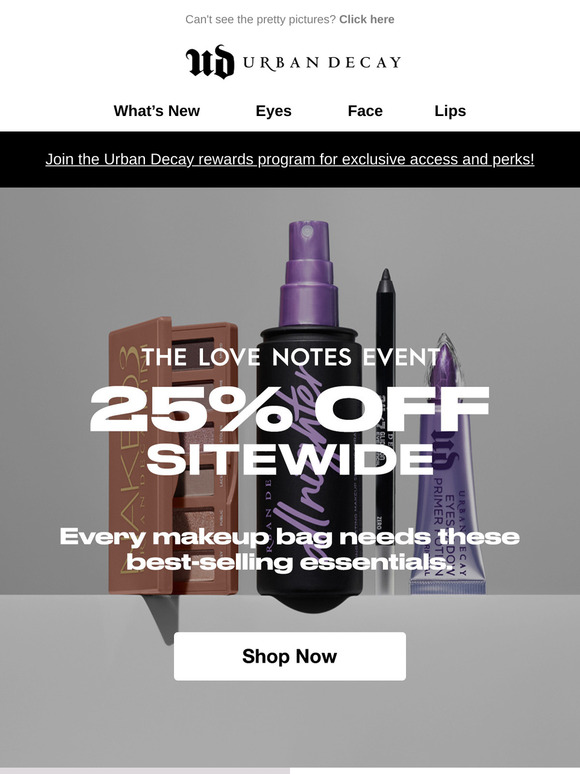Viewport: 580px width, 774px height.
Task: Click 'Can't see the pretty pictures?' text
Action: (x=261, y=19)
